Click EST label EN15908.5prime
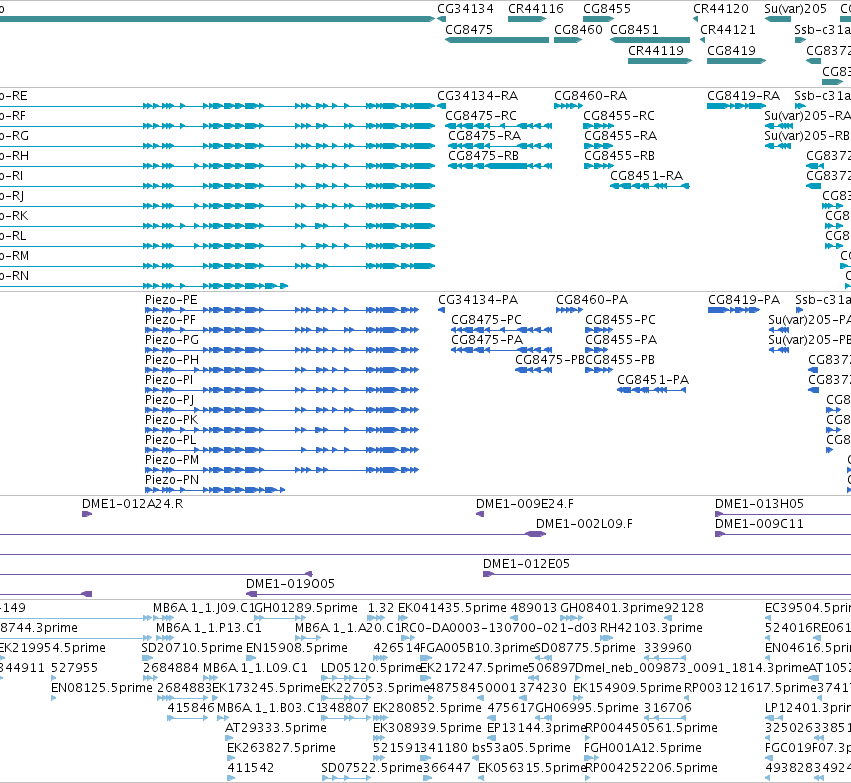 coord(297,648)
